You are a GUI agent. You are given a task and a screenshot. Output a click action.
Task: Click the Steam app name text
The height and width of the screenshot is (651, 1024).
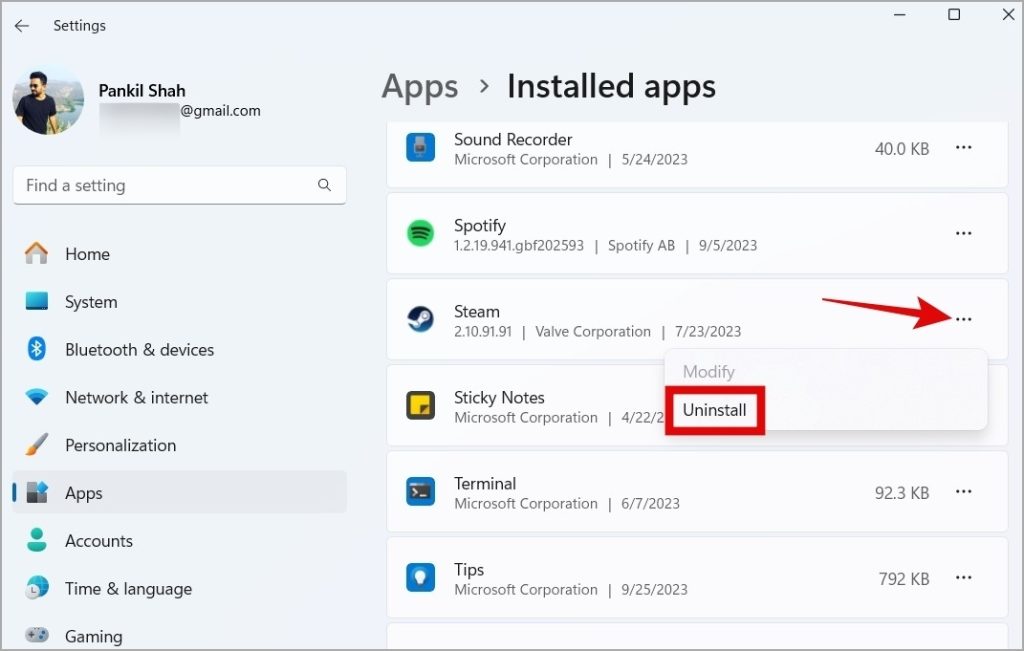point(477,311)
